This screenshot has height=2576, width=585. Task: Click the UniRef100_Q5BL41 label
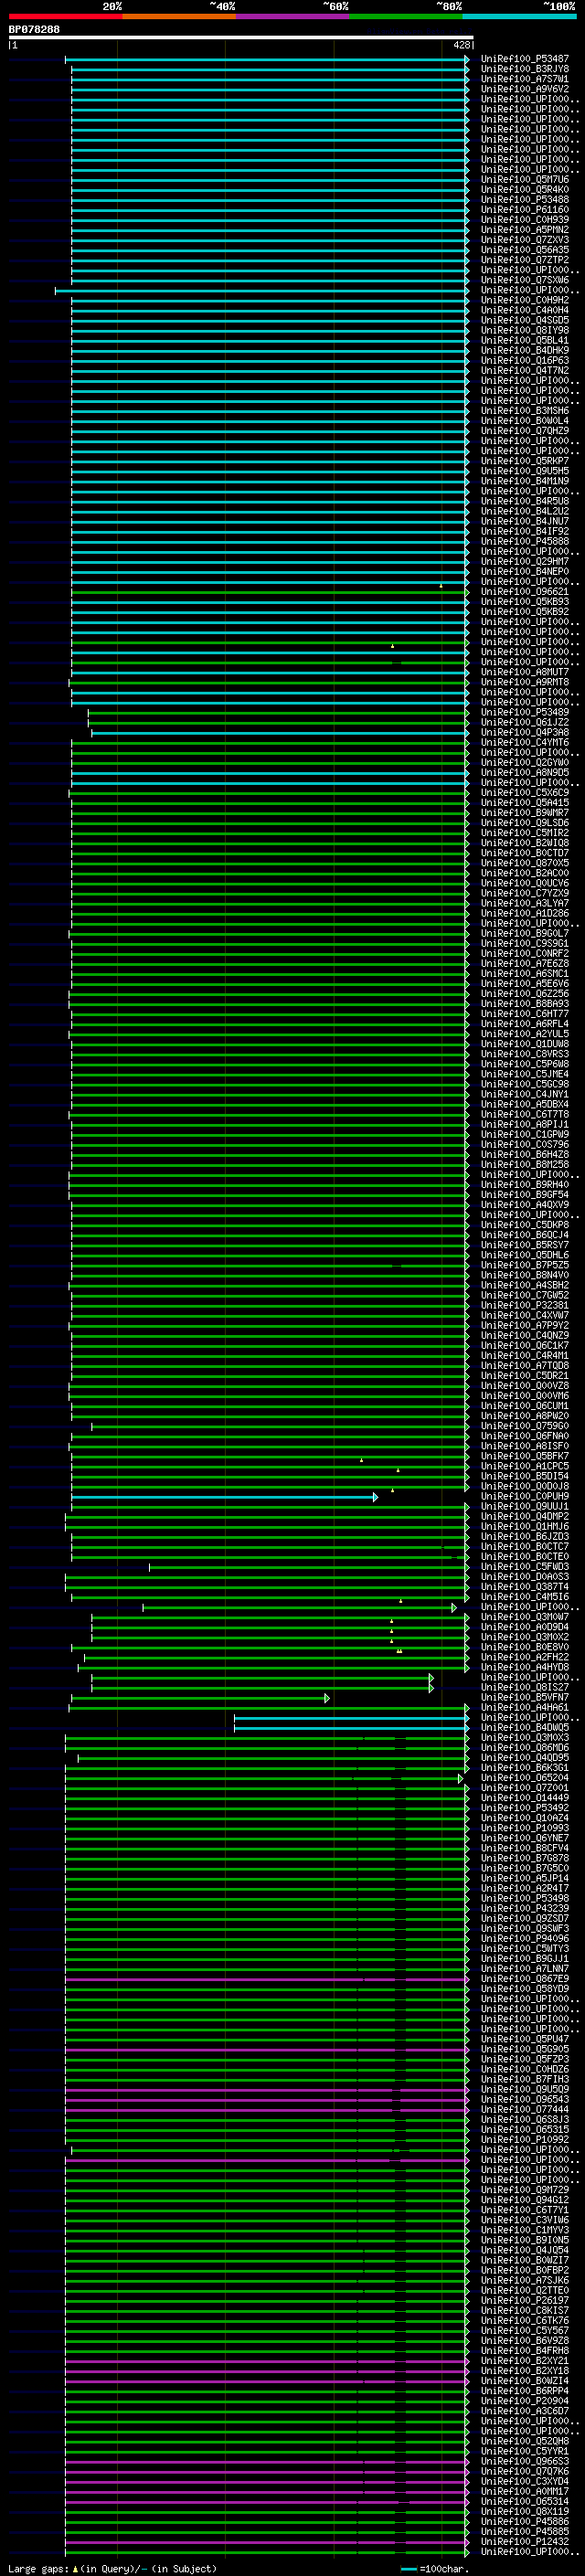pos(524,341)
